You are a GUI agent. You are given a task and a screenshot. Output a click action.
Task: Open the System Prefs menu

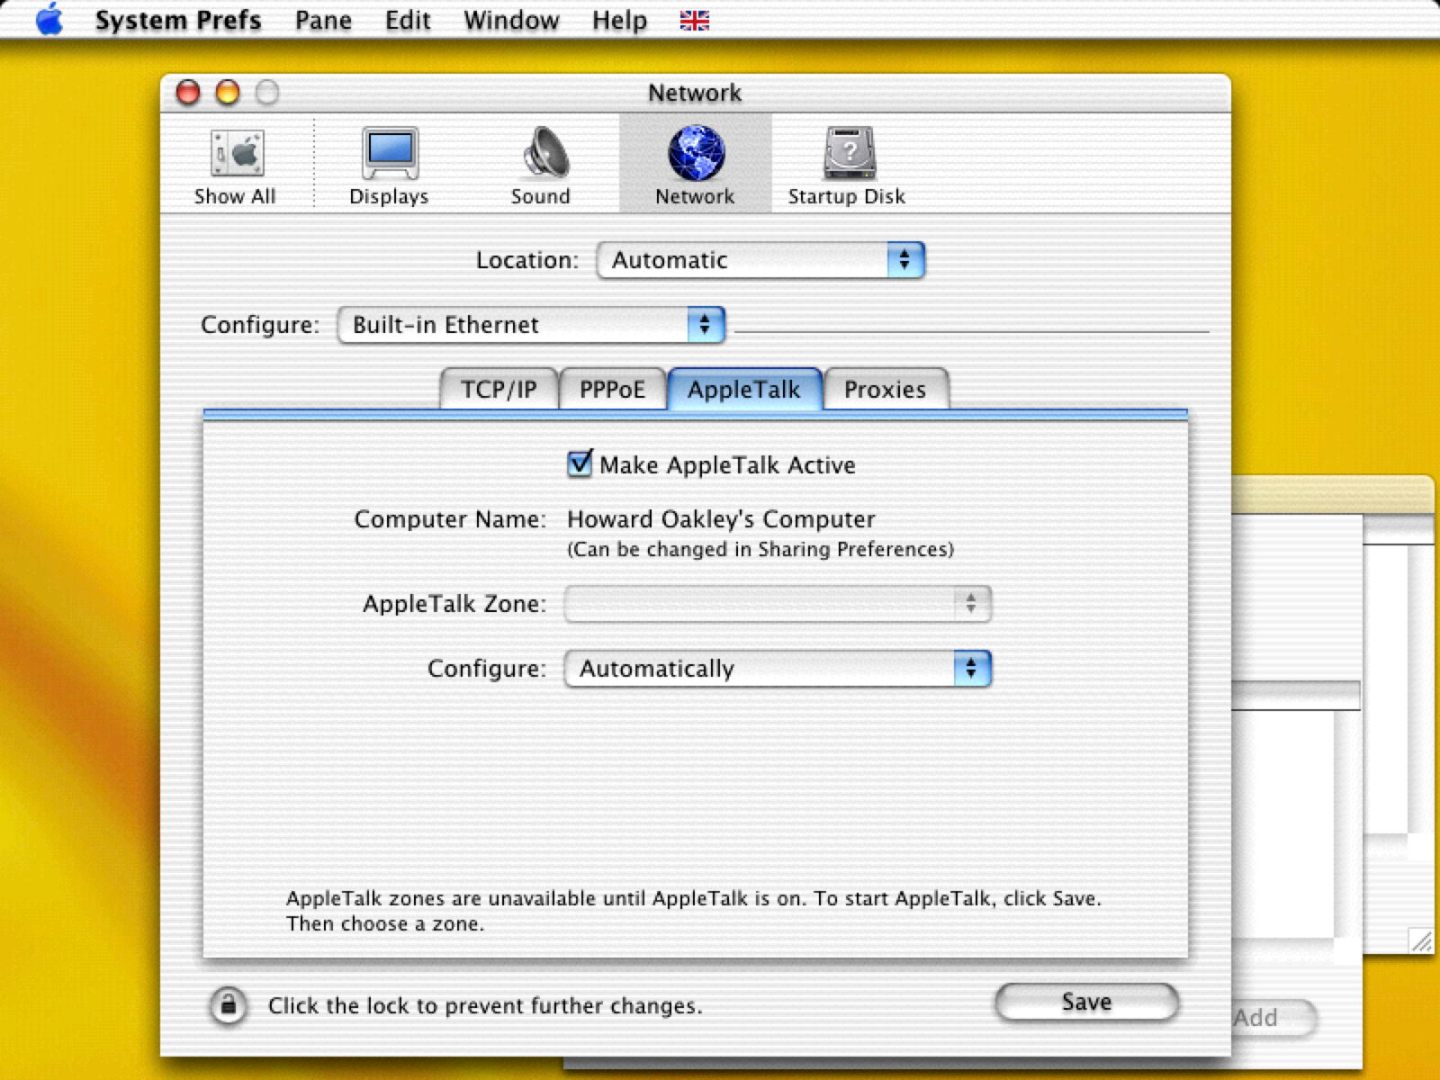178,20
